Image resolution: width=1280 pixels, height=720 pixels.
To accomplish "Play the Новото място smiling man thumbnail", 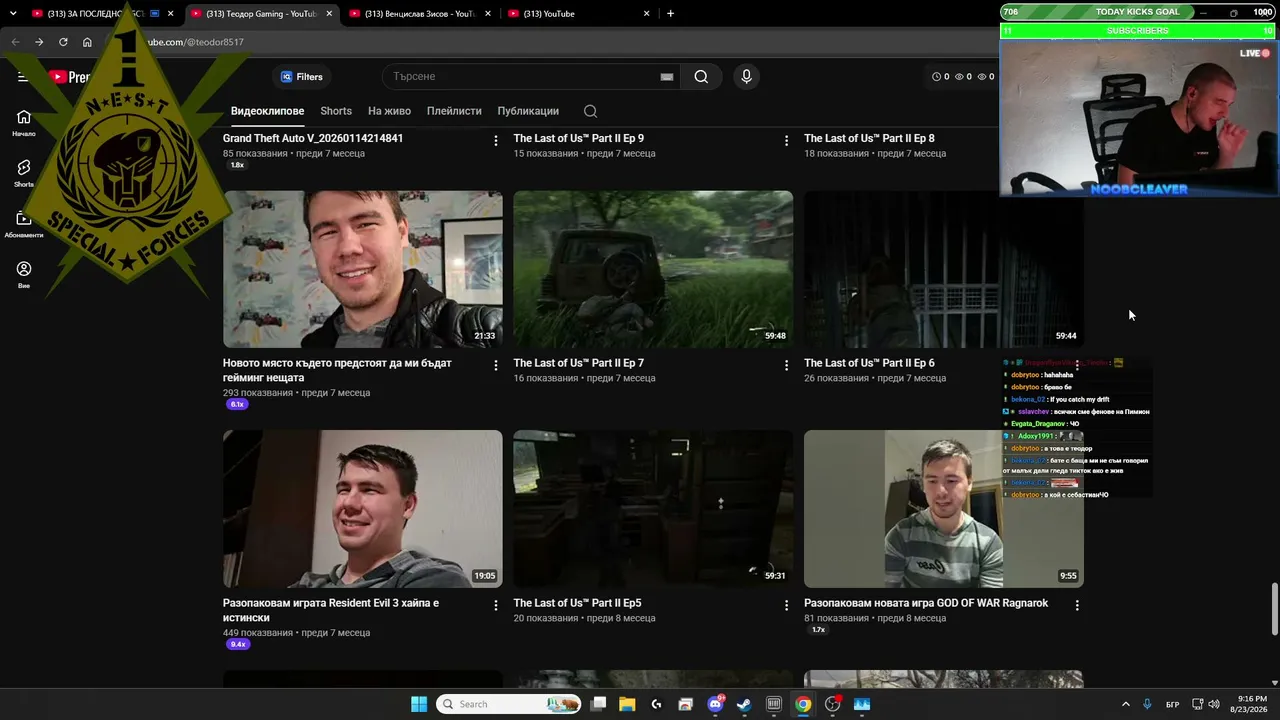I will [x=363, y=269].
